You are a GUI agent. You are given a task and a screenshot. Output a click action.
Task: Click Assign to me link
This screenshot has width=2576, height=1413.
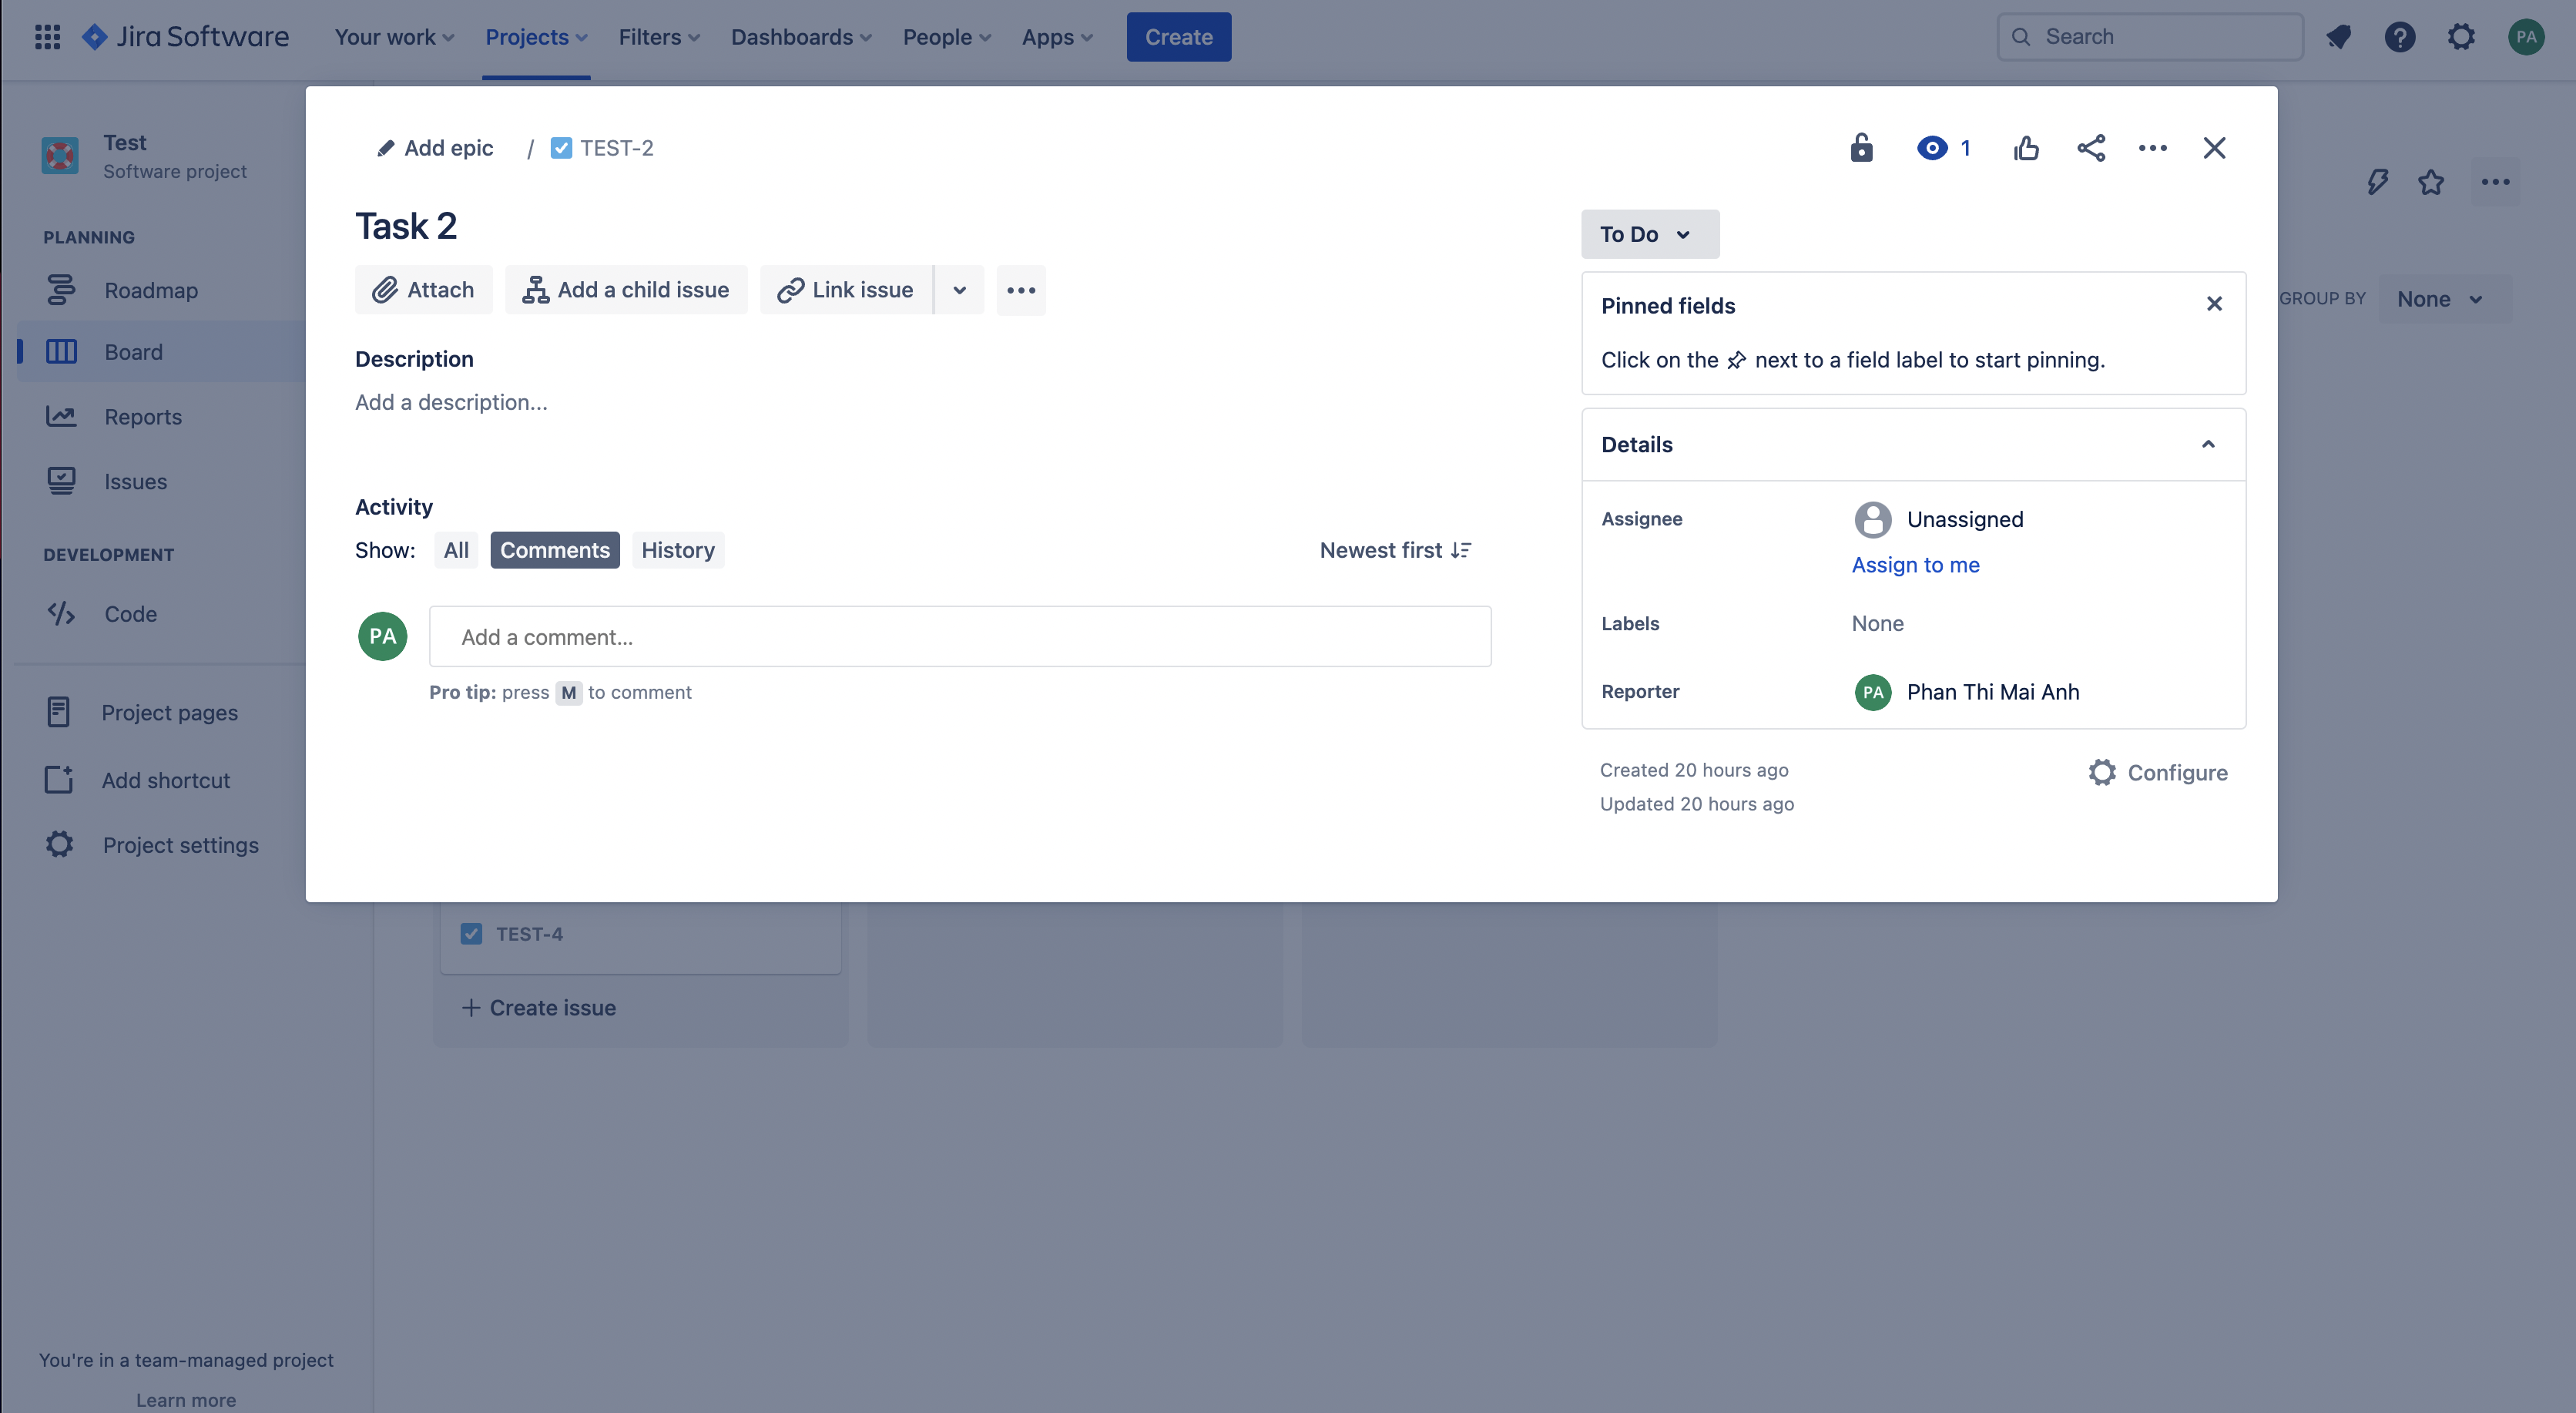(1915, 565)
